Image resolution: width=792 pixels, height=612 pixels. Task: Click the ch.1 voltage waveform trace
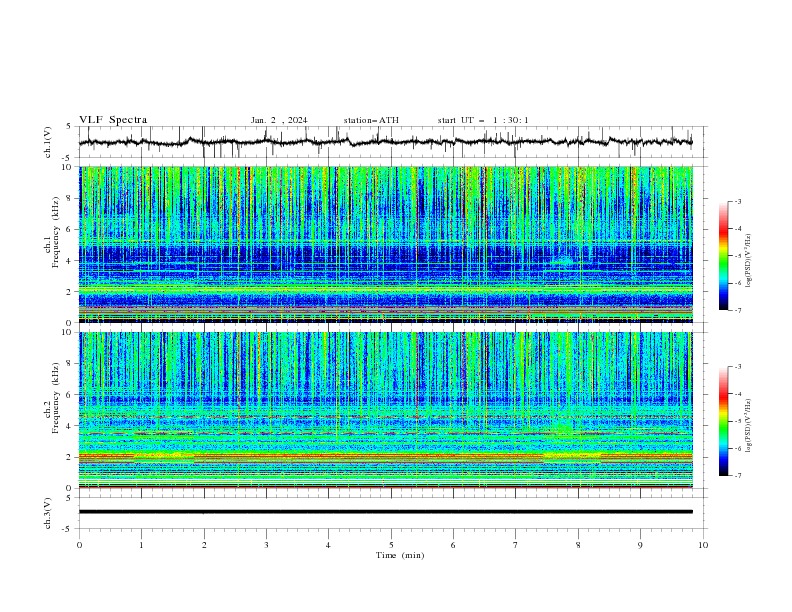click(x=385, y=142)
